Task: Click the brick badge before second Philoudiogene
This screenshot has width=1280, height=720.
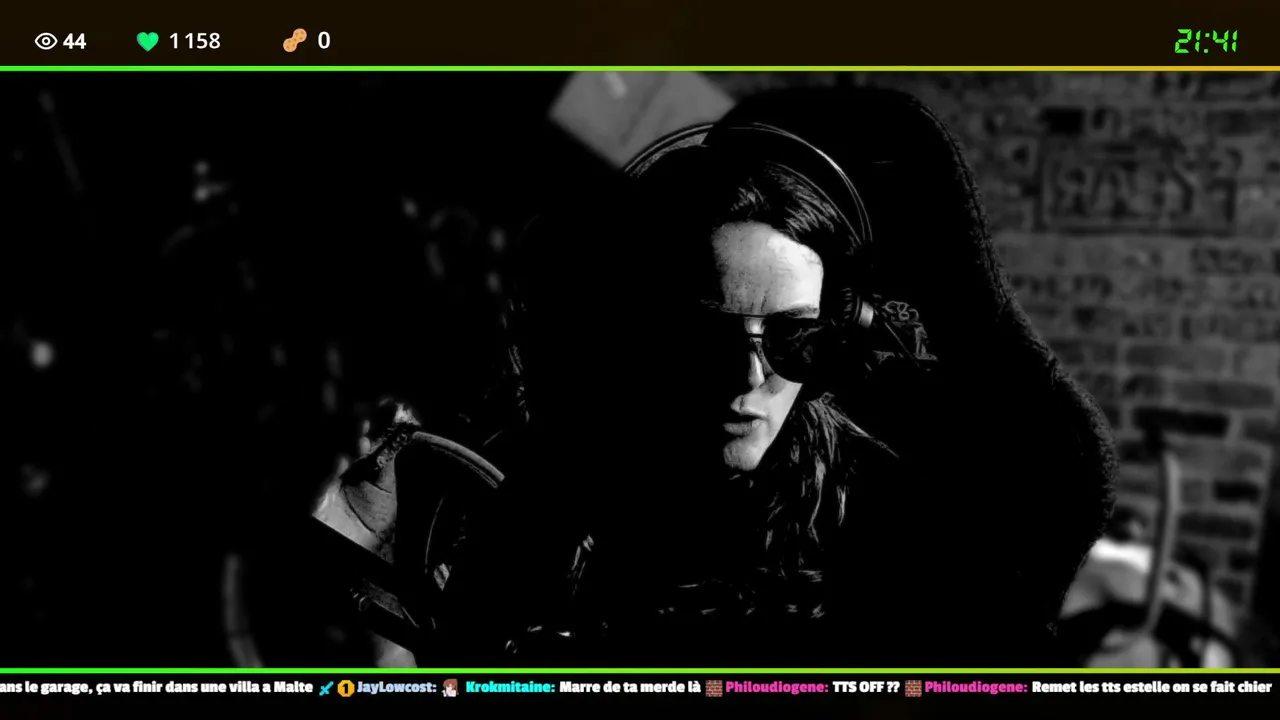Action: [x=913, y=688]
